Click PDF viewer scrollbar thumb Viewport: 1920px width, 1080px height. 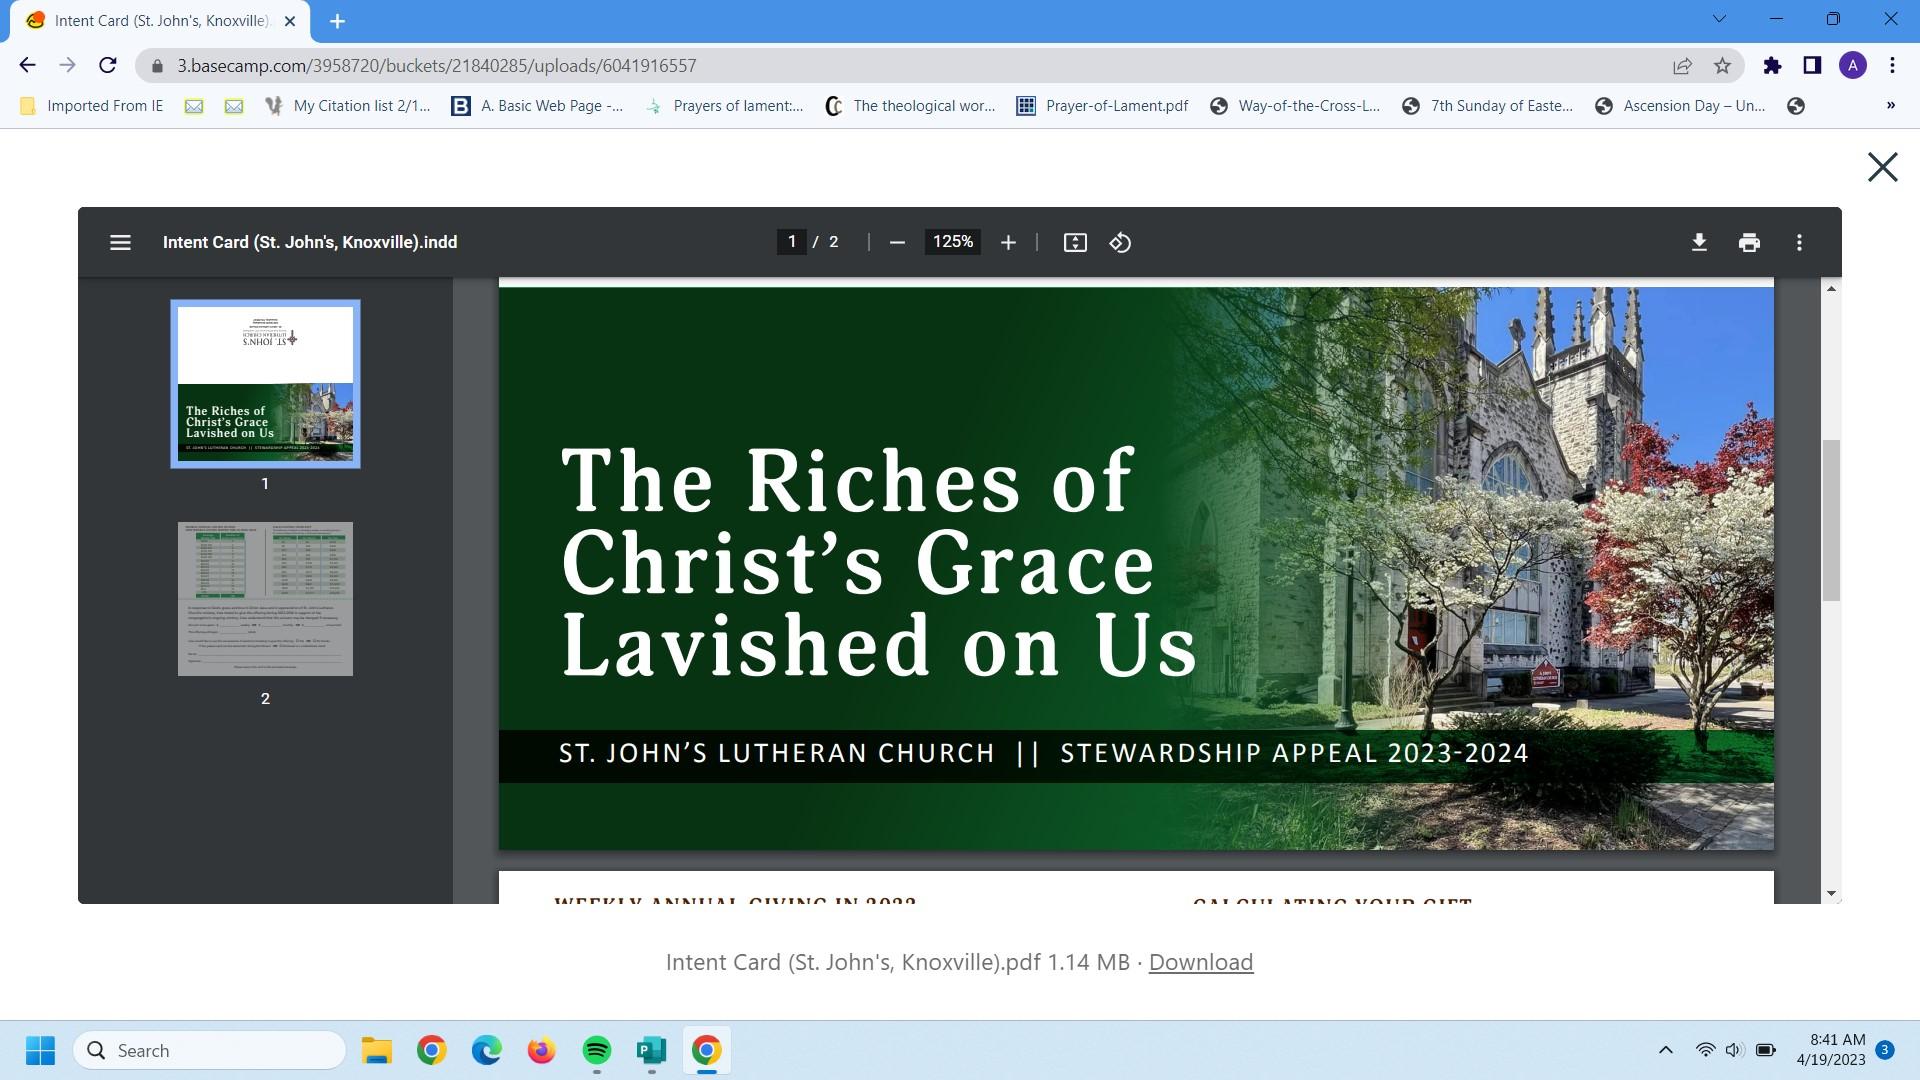(1831, 520)
